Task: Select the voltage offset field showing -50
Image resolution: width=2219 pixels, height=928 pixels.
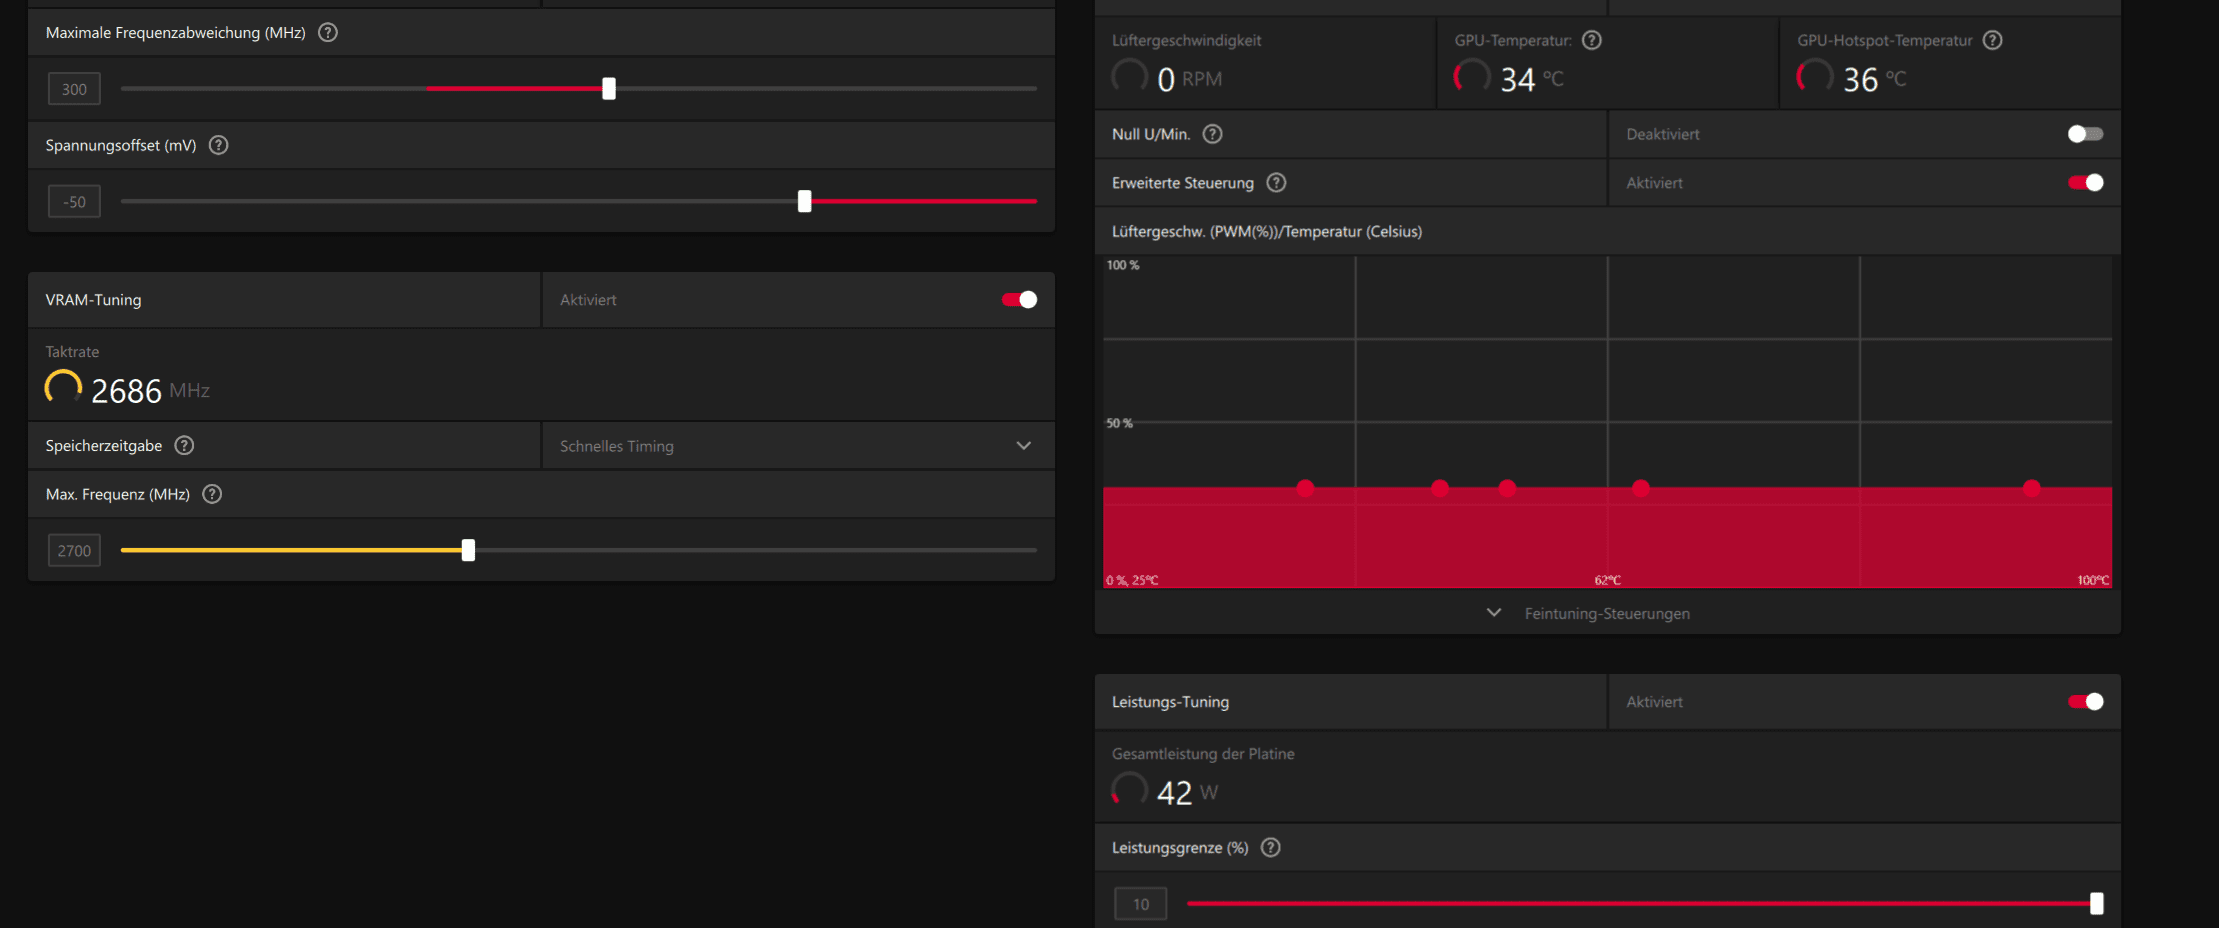Action: [74, 202]
